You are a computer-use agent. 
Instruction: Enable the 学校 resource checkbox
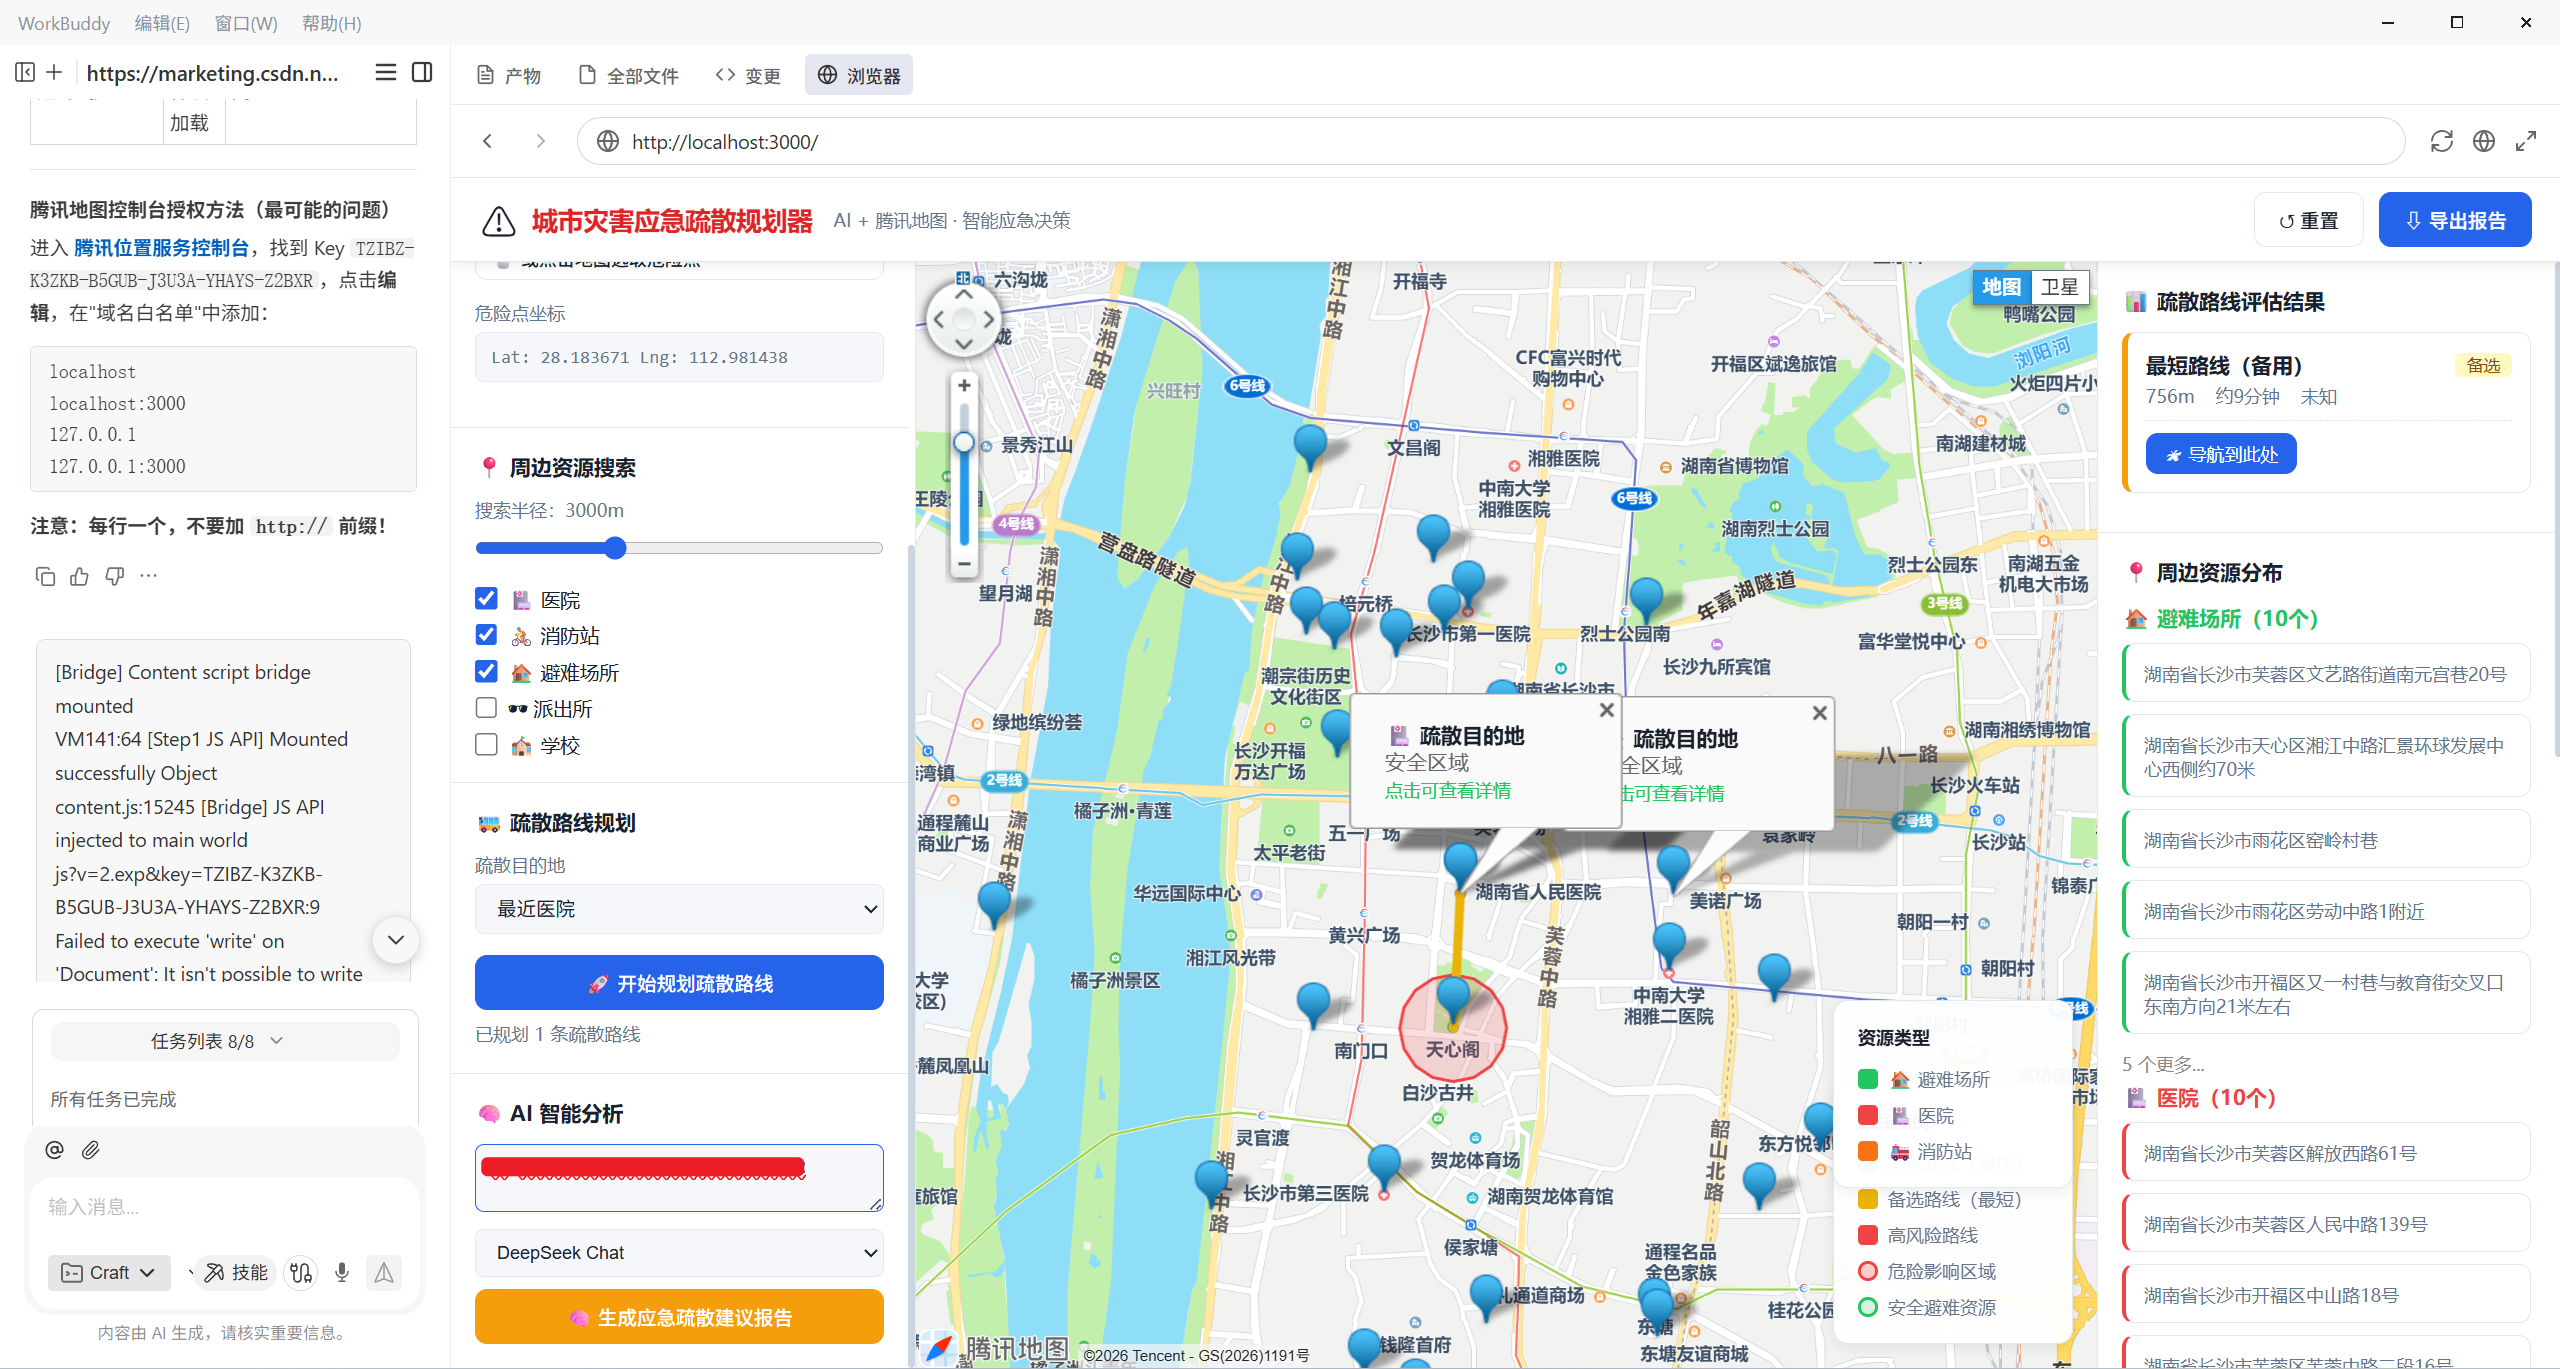coord(486,745)
